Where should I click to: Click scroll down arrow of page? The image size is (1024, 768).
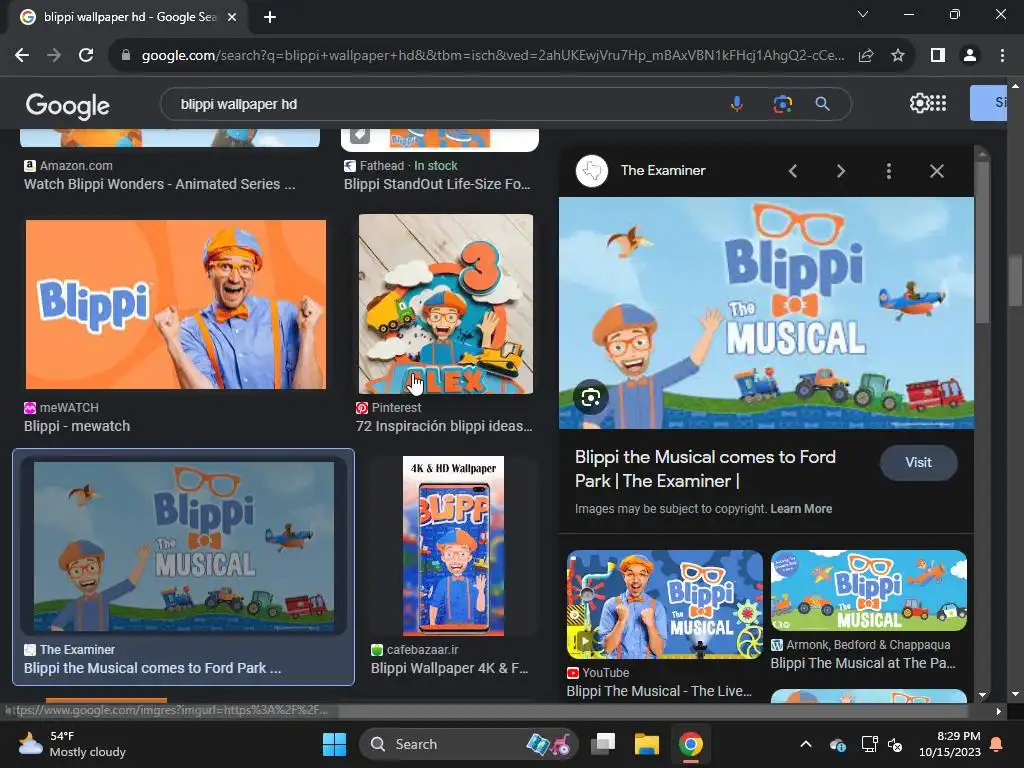point(1016,694)
